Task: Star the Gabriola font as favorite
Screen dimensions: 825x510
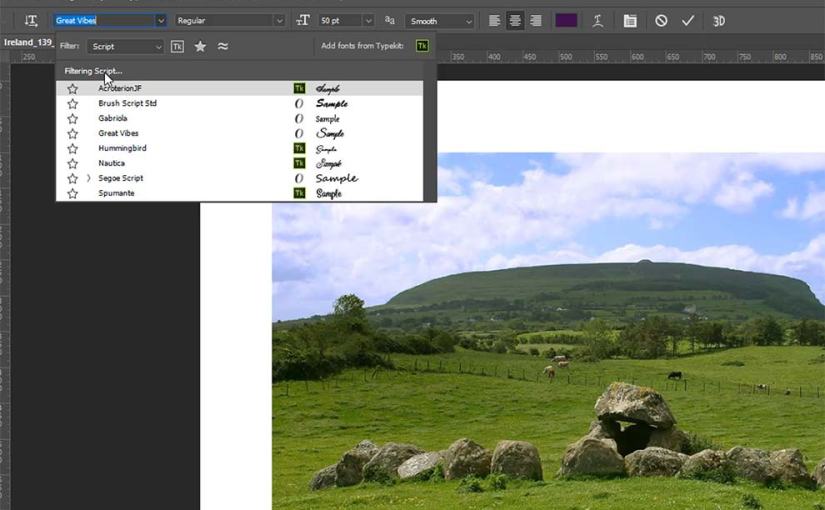Action: tap(72, 119)
